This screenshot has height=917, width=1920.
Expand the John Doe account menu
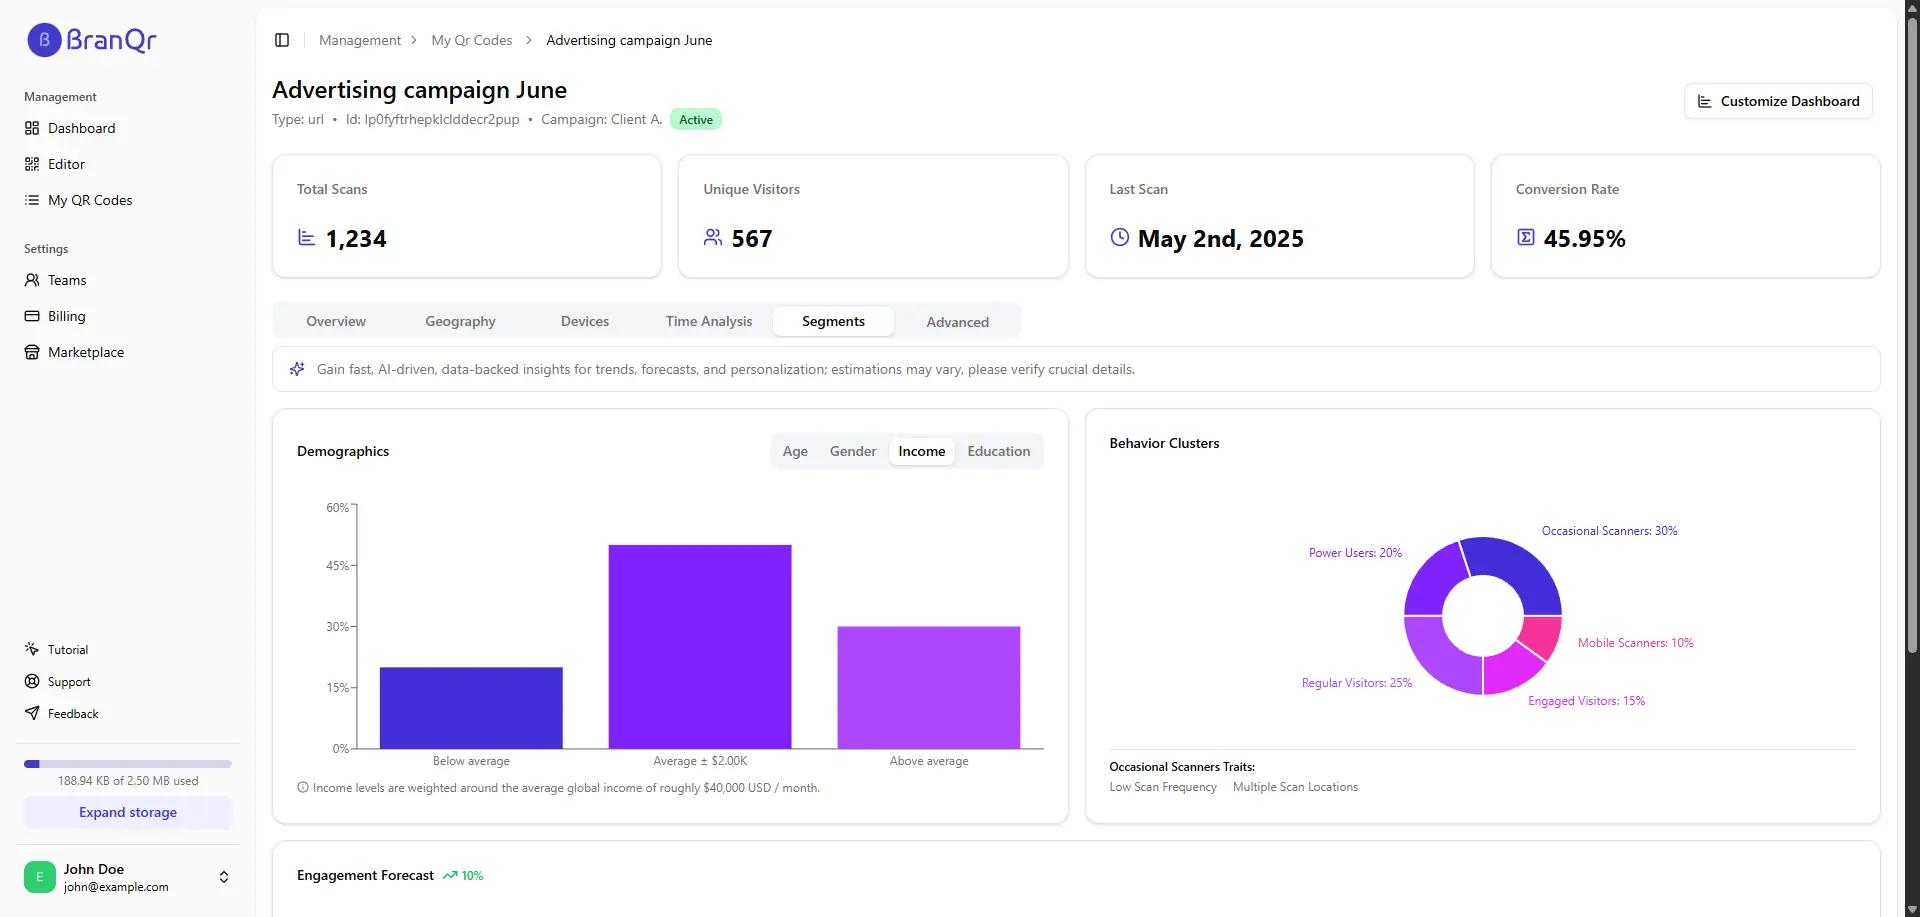pos(224,877)
